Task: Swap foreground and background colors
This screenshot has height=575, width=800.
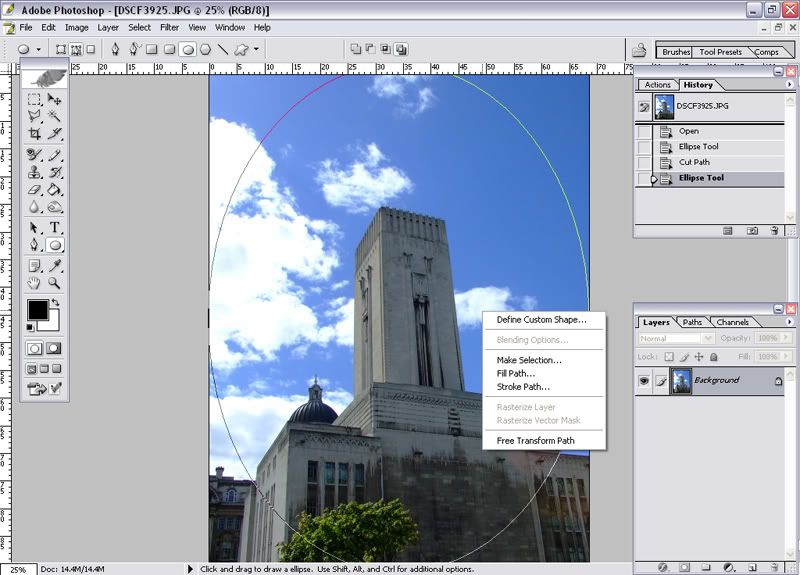Action: pyautogui.click(x=56, y=302)
